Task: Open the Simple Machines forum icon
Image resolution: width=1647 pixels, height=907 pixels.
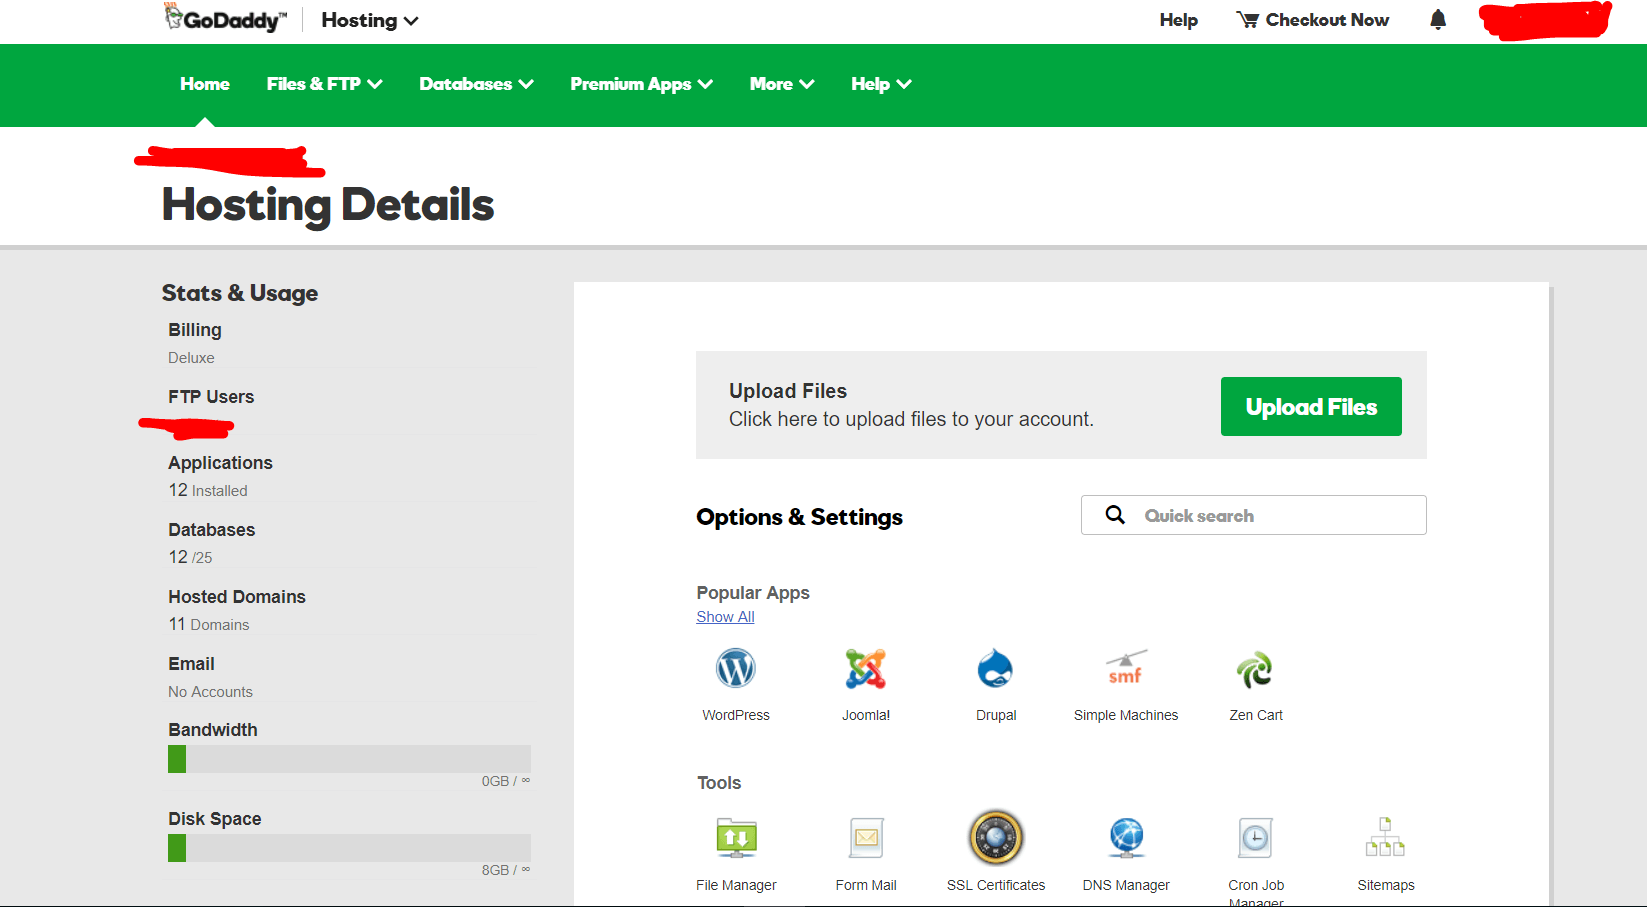Action: 1126,669
